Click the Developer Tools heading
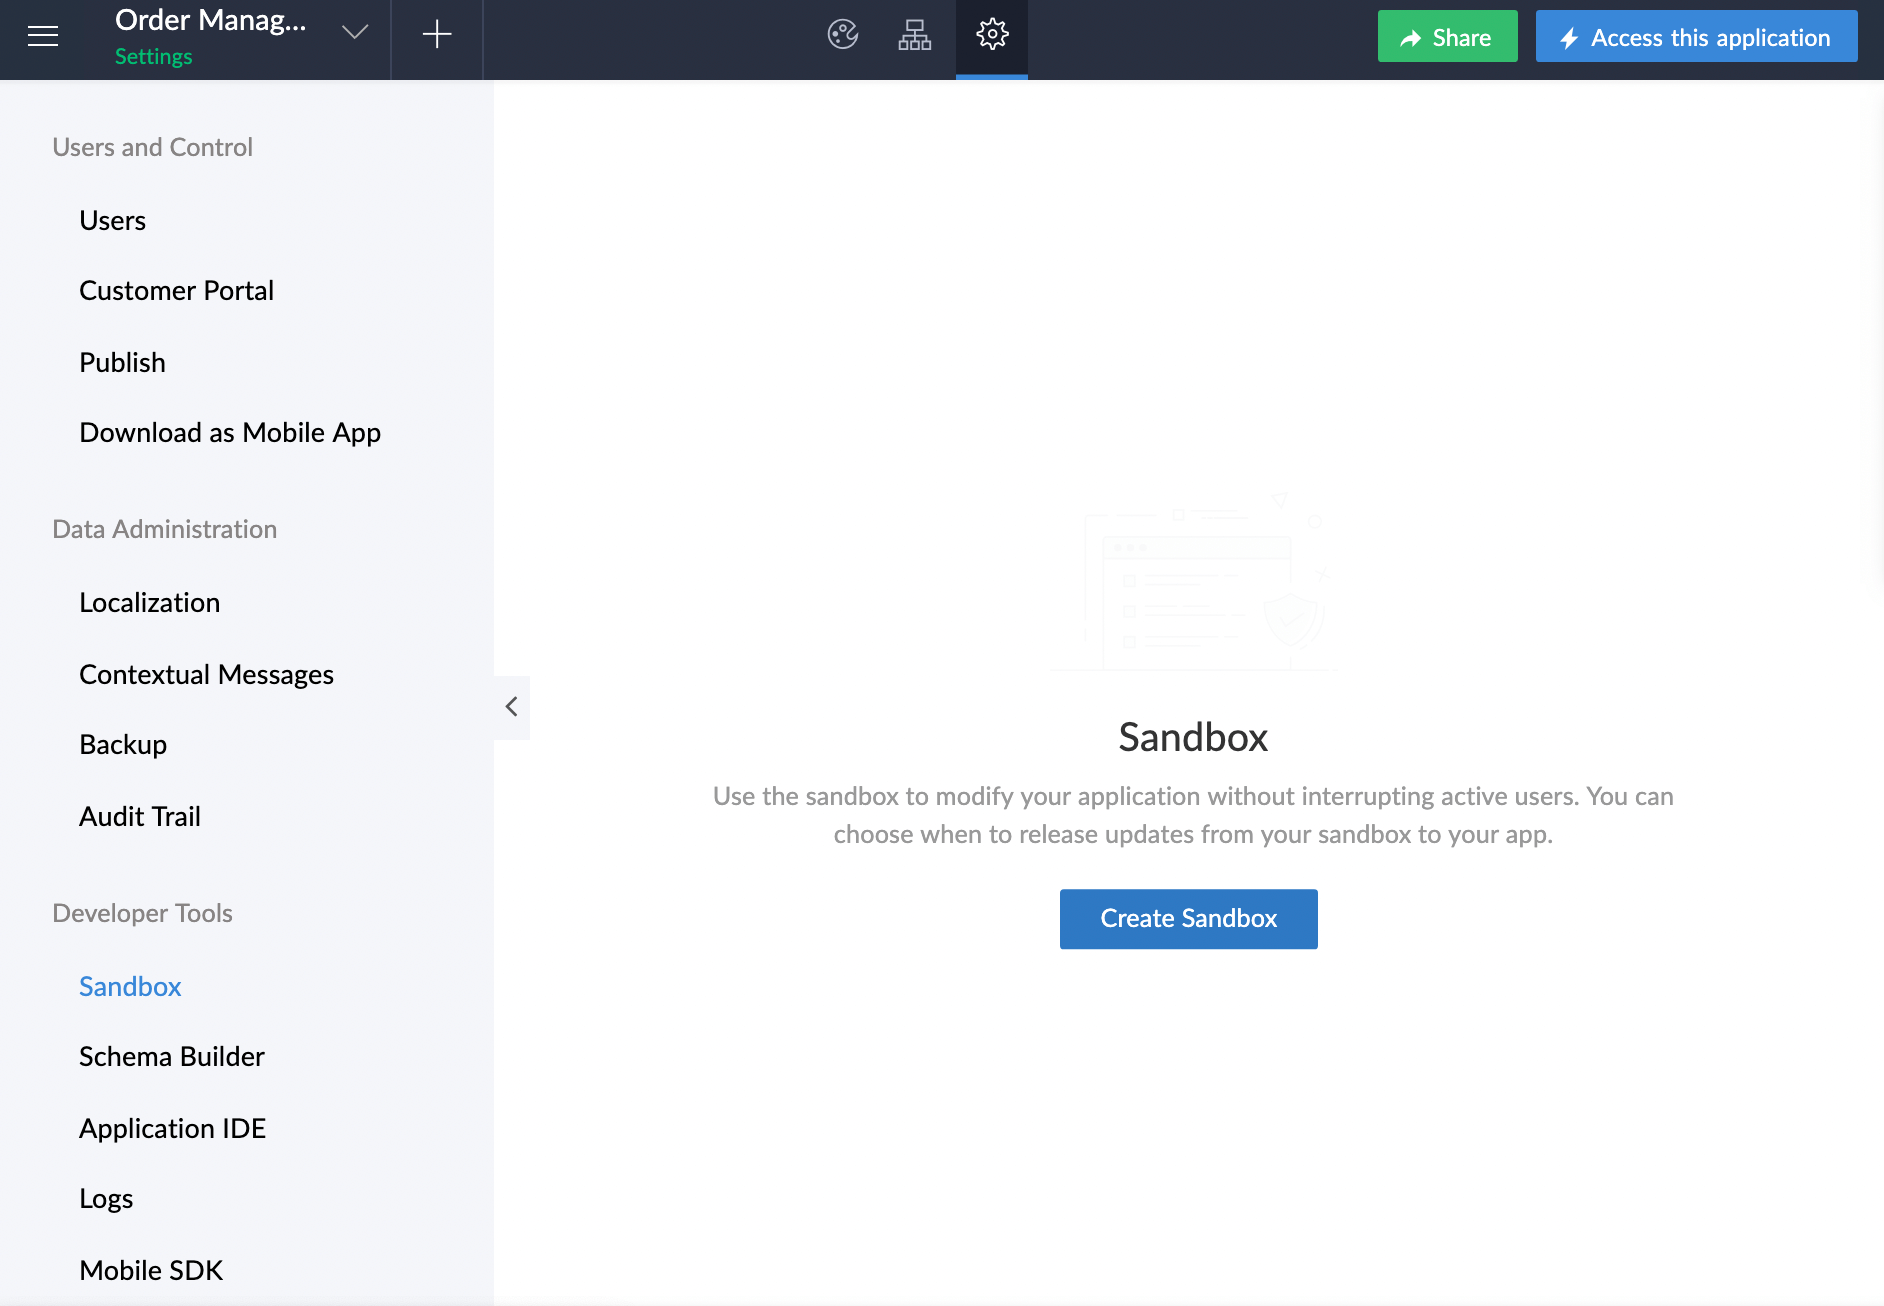The image size is (1884, 1306). tap(142, 914)
